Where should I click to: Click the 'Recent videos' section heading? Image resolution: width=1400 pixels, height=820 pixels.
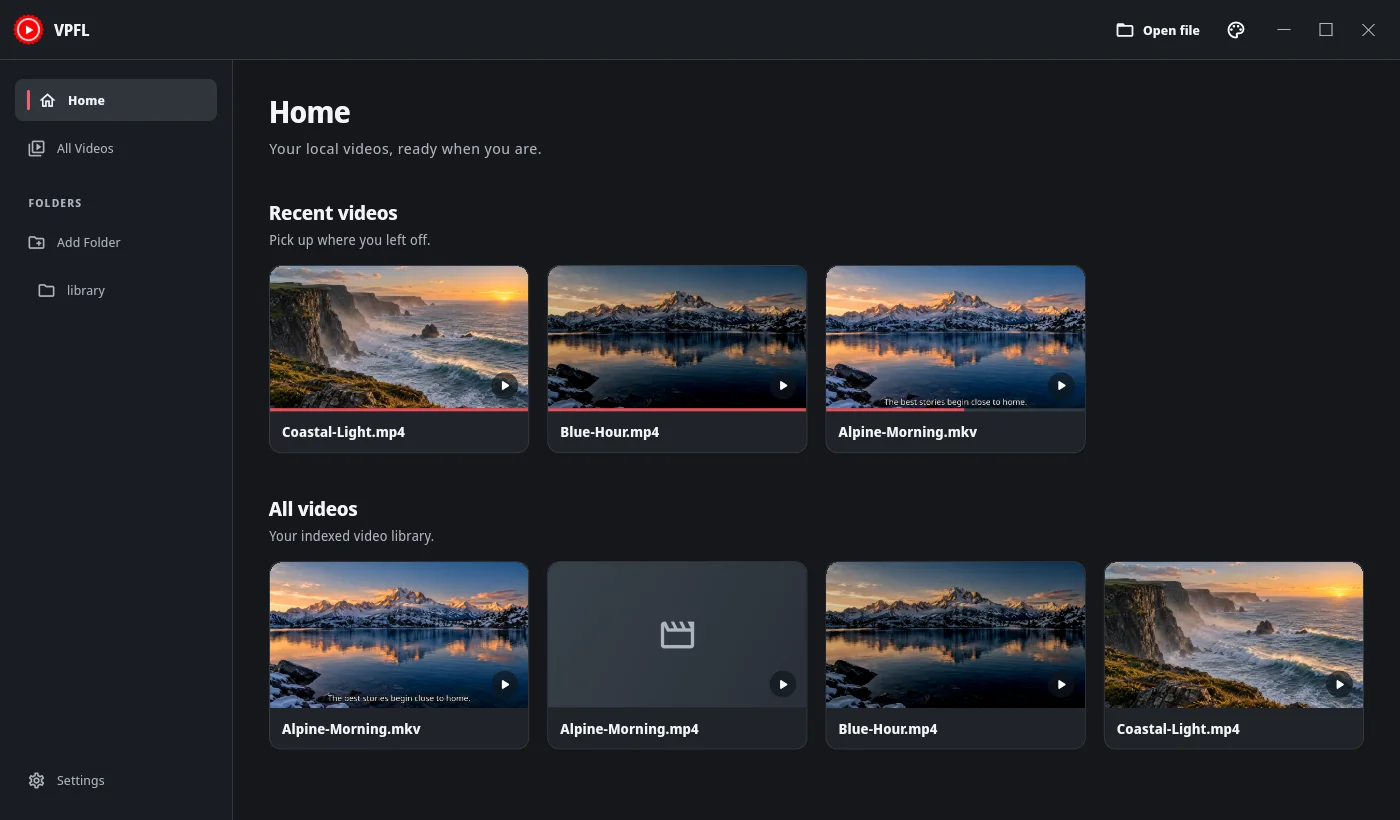pos(333,213)
